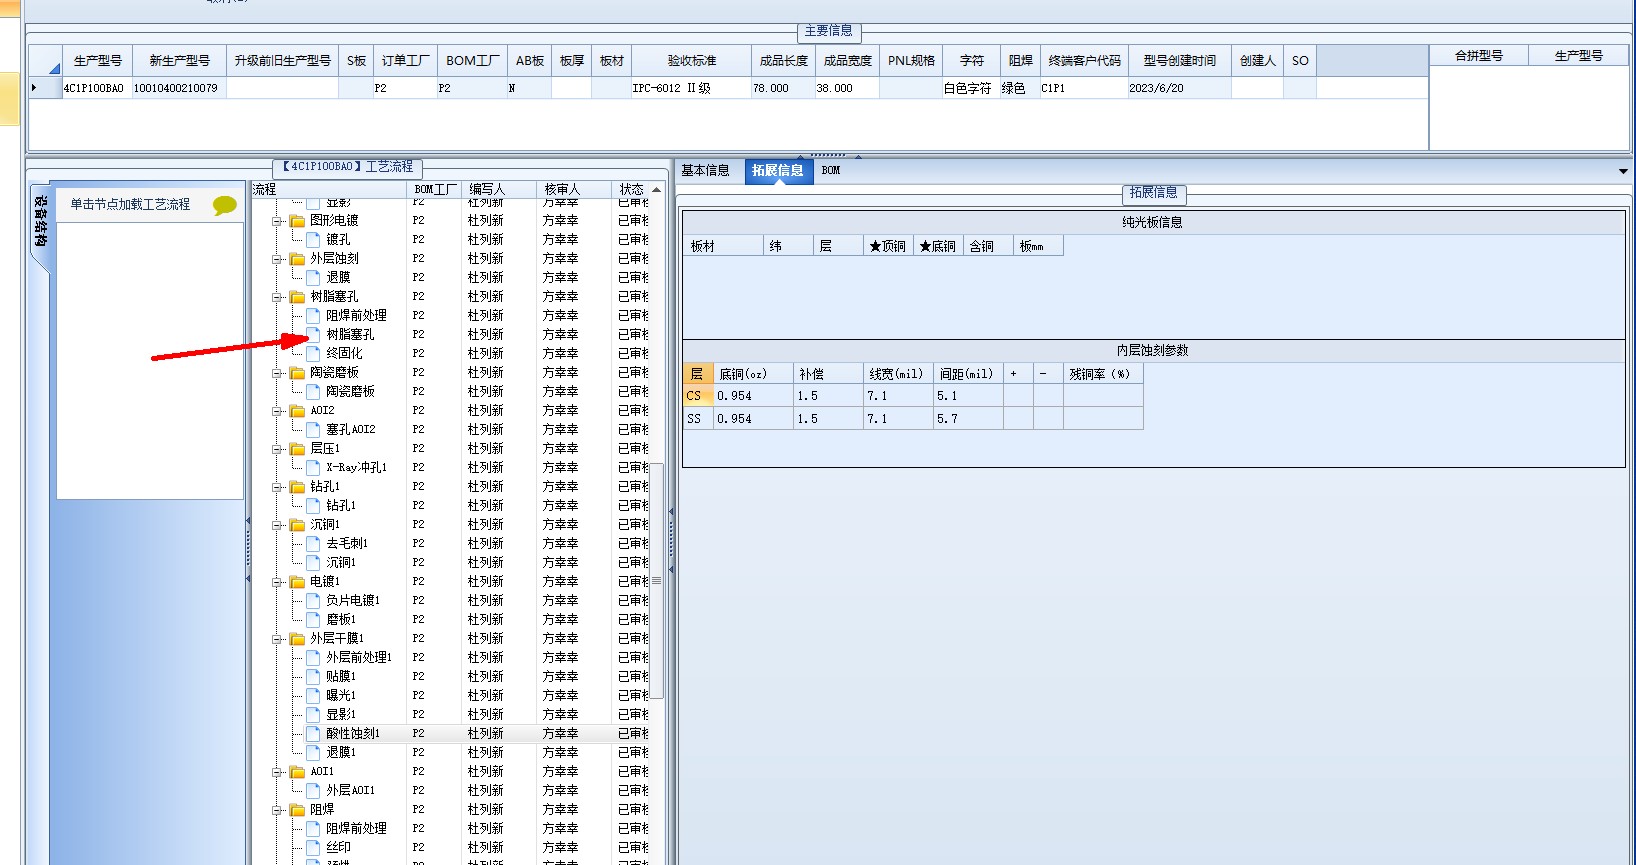
Task: Click the process tree vertical scrollbar thumb
Action: pyautogui.click(x=657, y=581)
